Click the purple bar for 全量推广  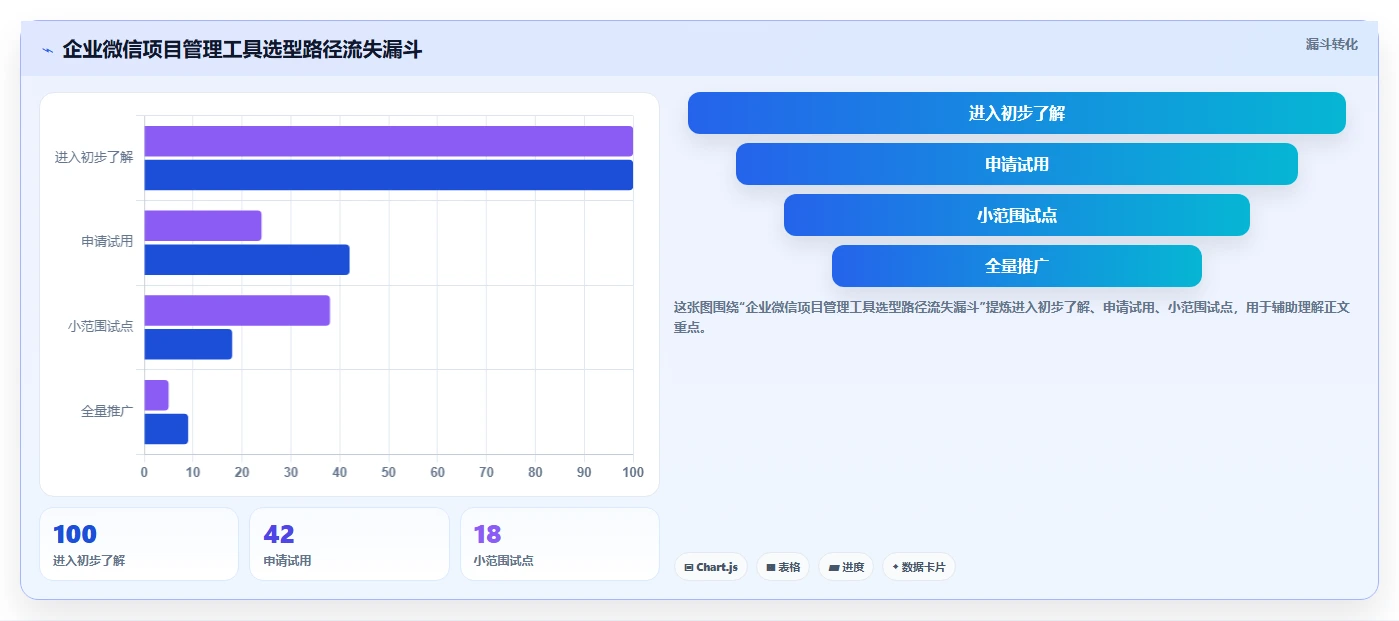[156, 395]
